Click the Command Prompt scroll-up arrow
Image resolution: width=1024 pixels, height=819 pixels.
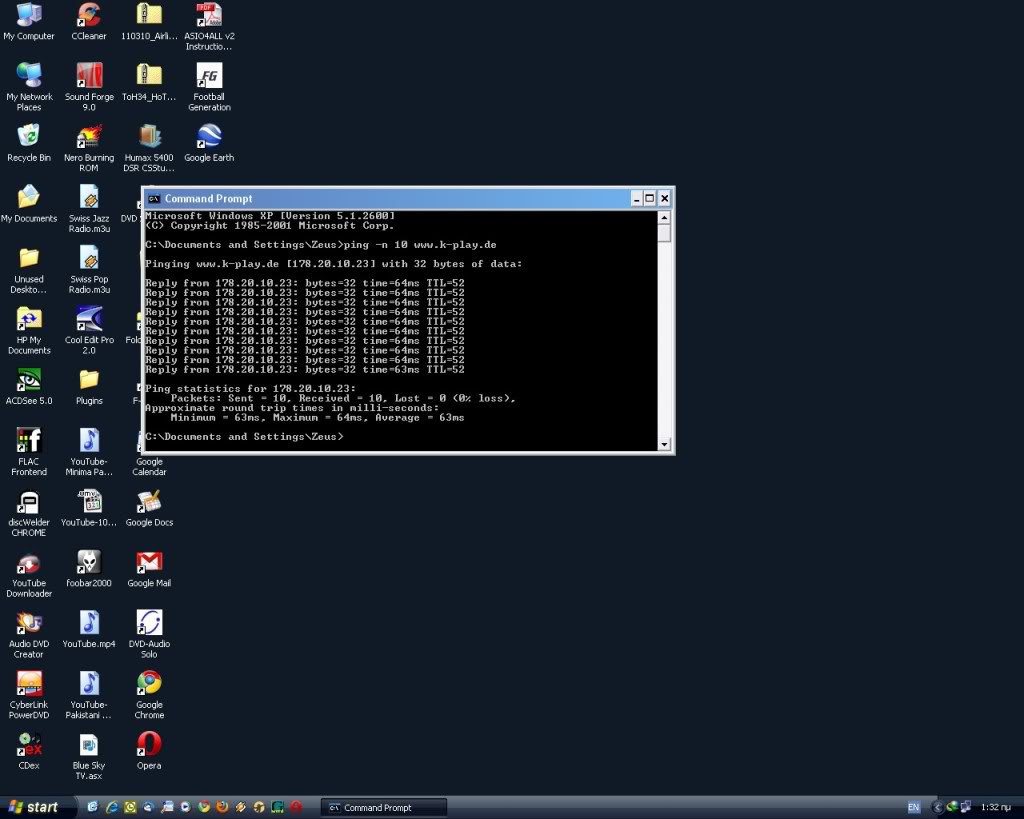tap(664, 217)
